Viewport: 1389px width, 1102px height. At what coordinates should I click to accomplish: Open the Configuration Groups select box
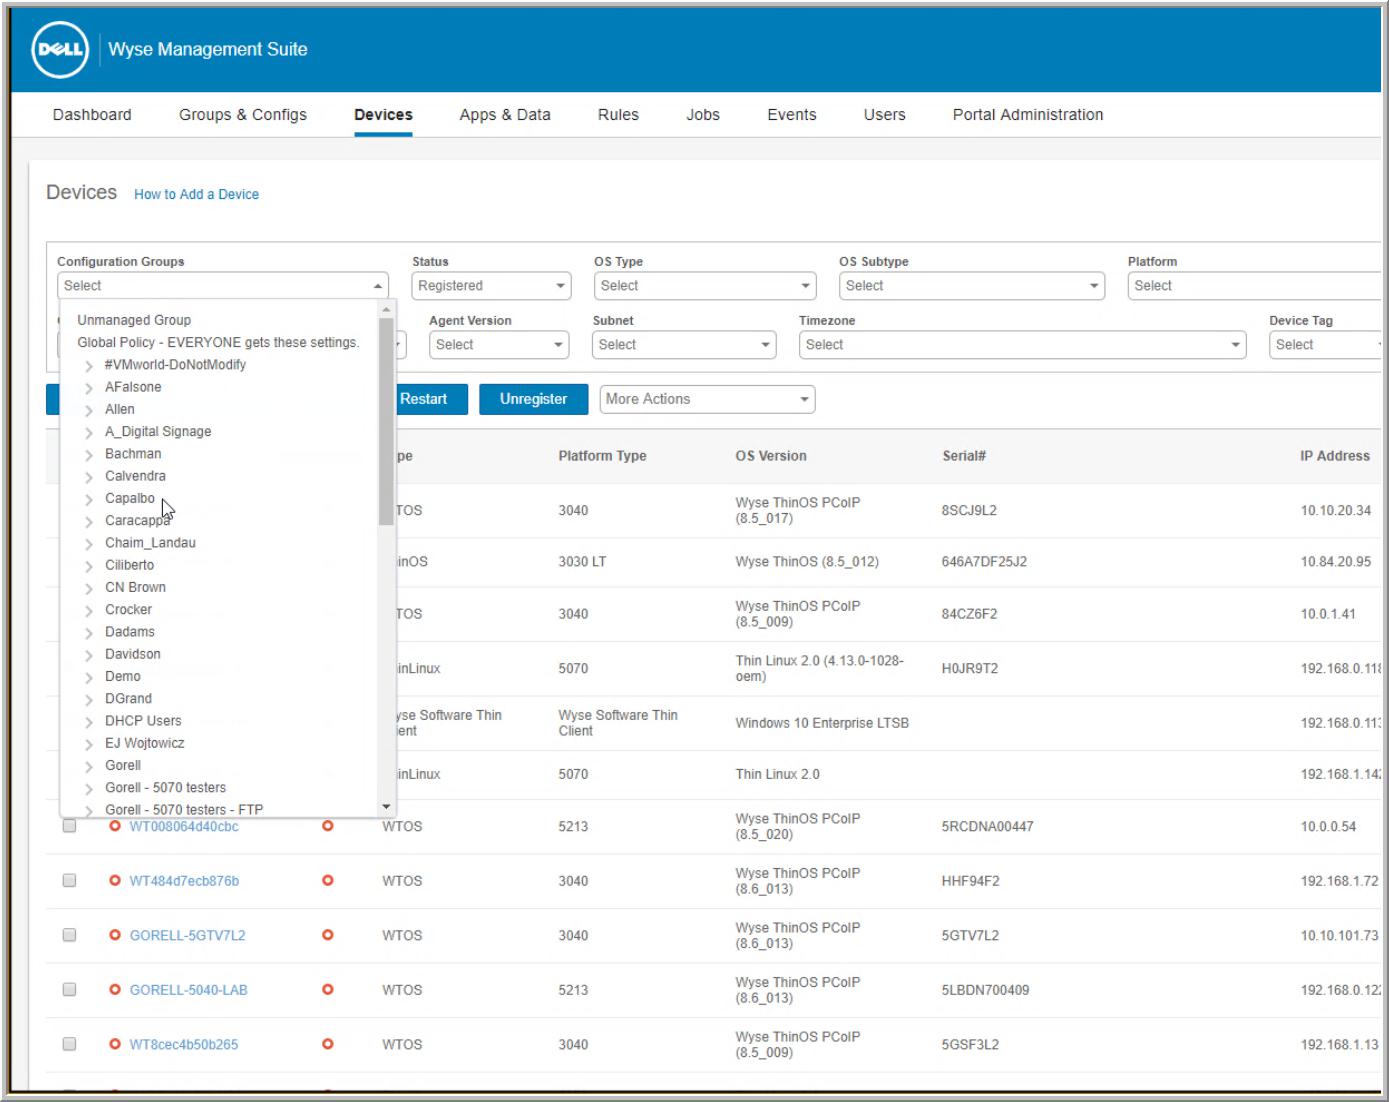pyautogui.click(x=223, y=286)
